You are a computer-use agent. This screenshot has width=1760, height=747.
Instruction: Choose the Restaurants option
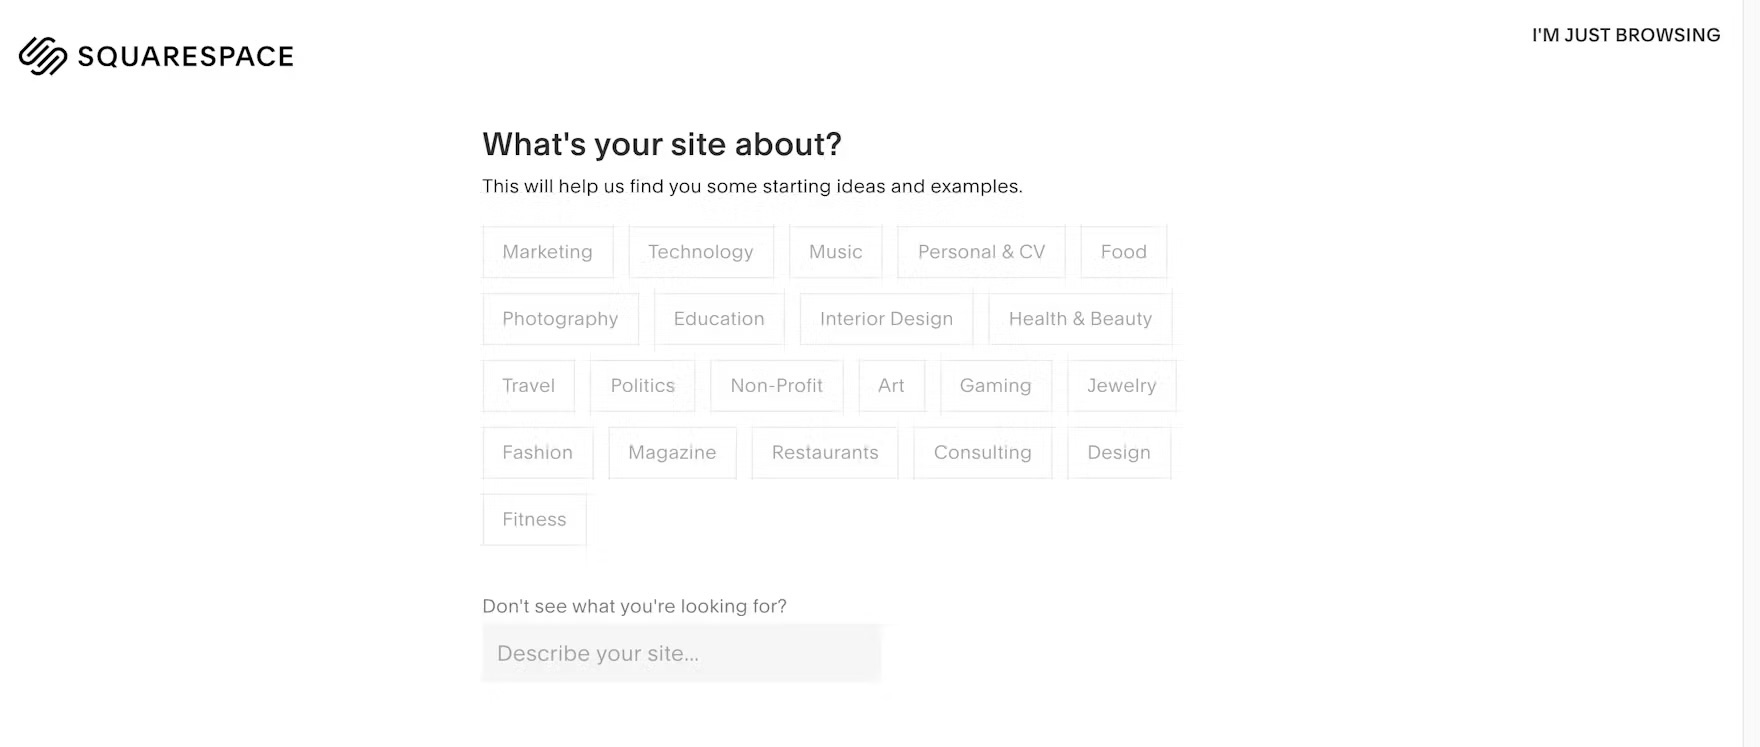[x=825, y=453]
